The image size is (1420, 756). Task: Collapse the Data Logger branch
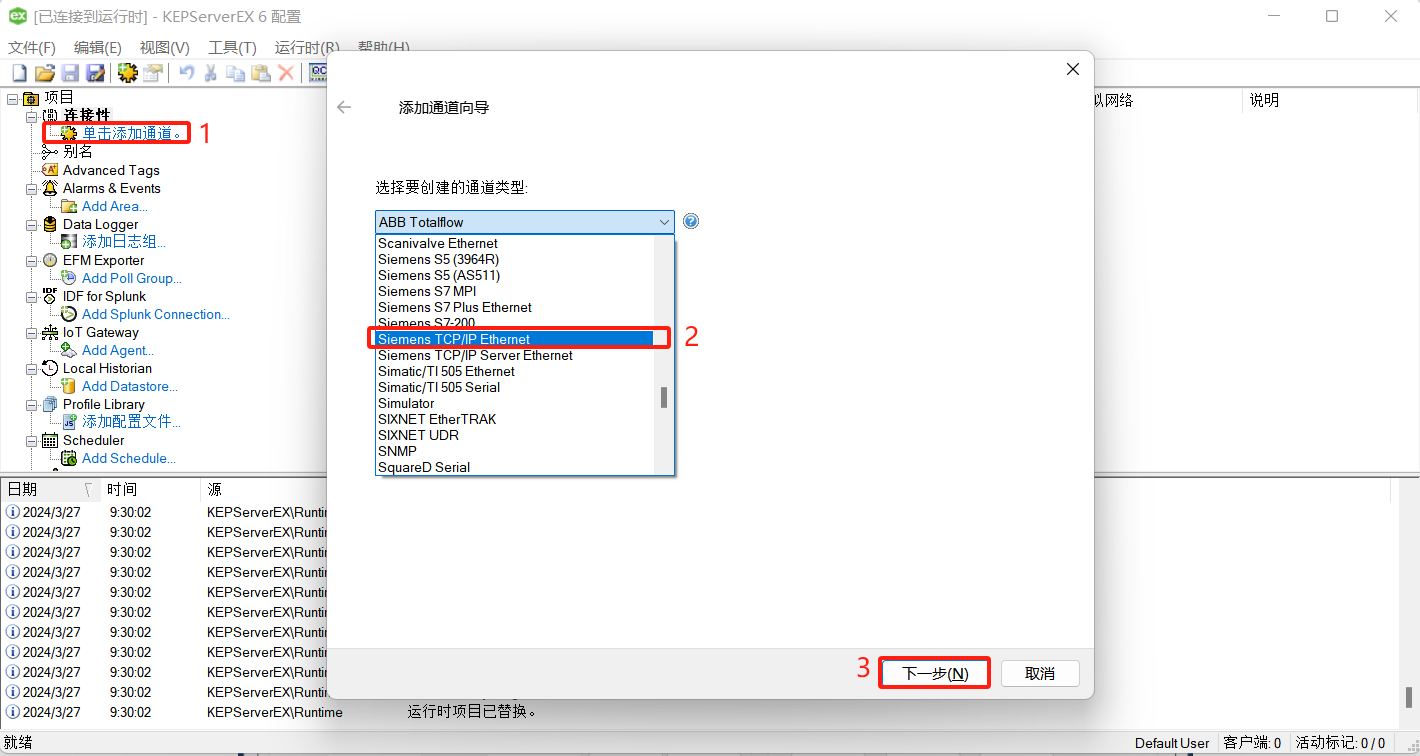[31, 224]
